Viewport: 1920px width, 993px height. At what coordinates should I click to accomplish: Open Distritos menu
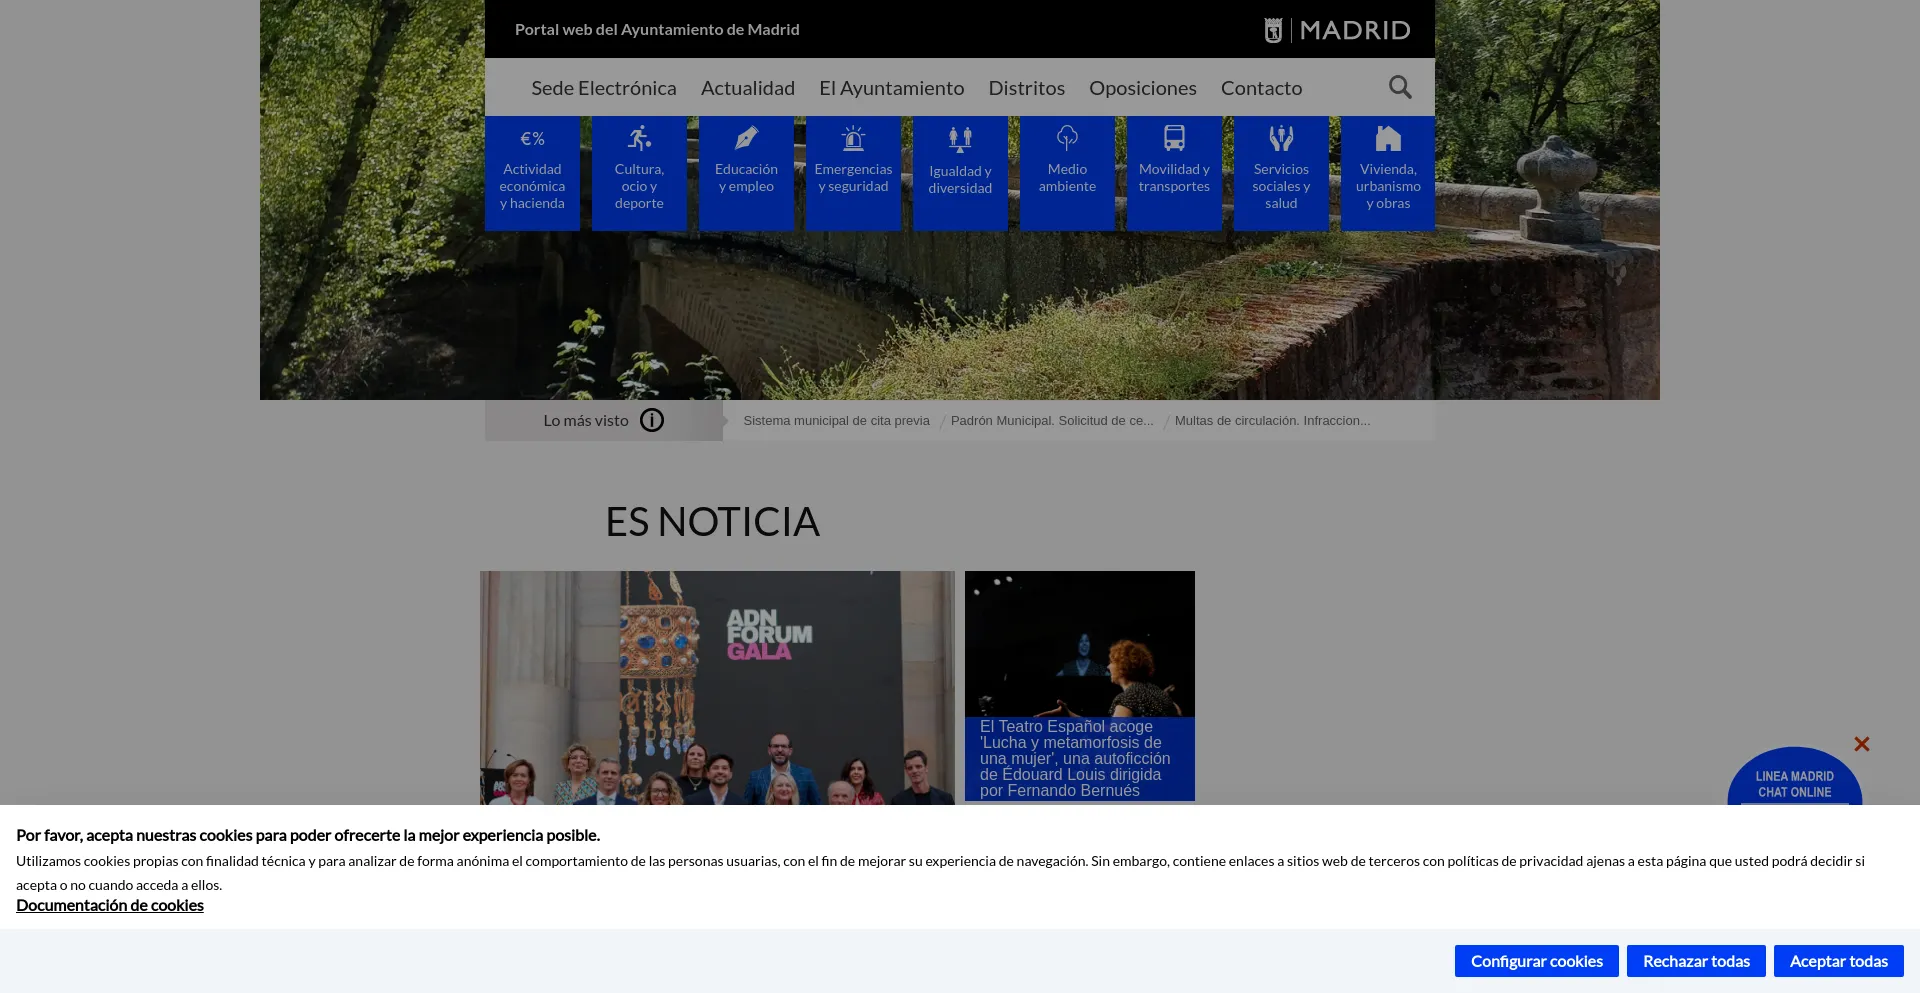1027,88
